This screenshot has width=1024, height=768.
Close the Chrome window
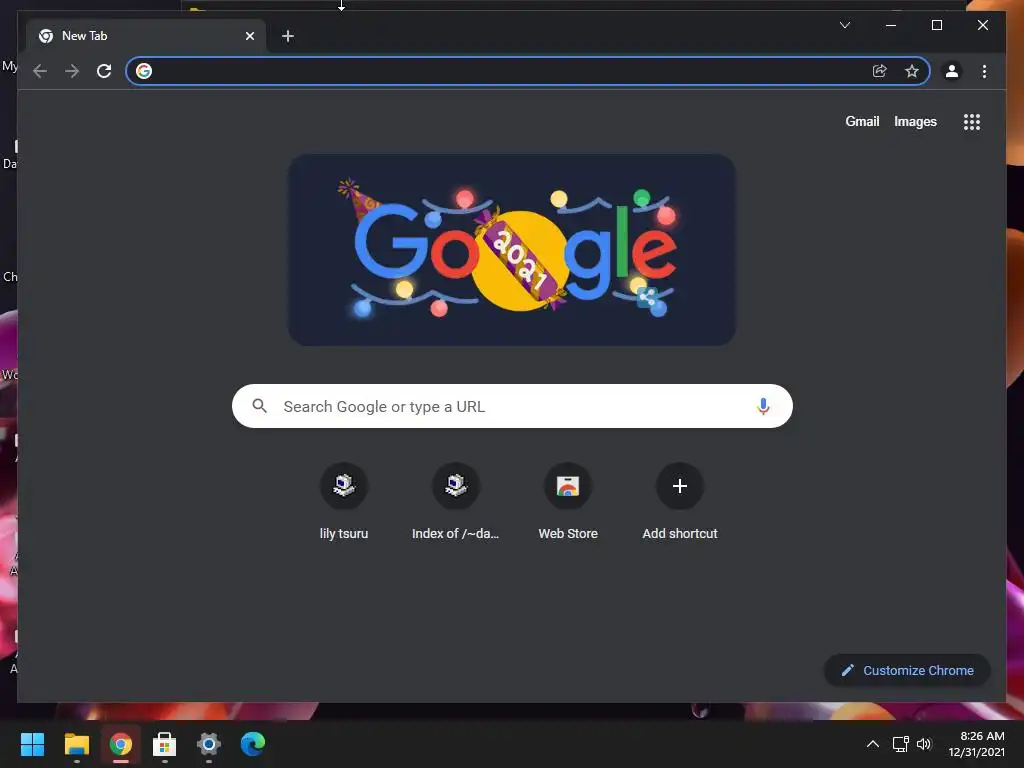pyautogui.click(x=982, y=25)
